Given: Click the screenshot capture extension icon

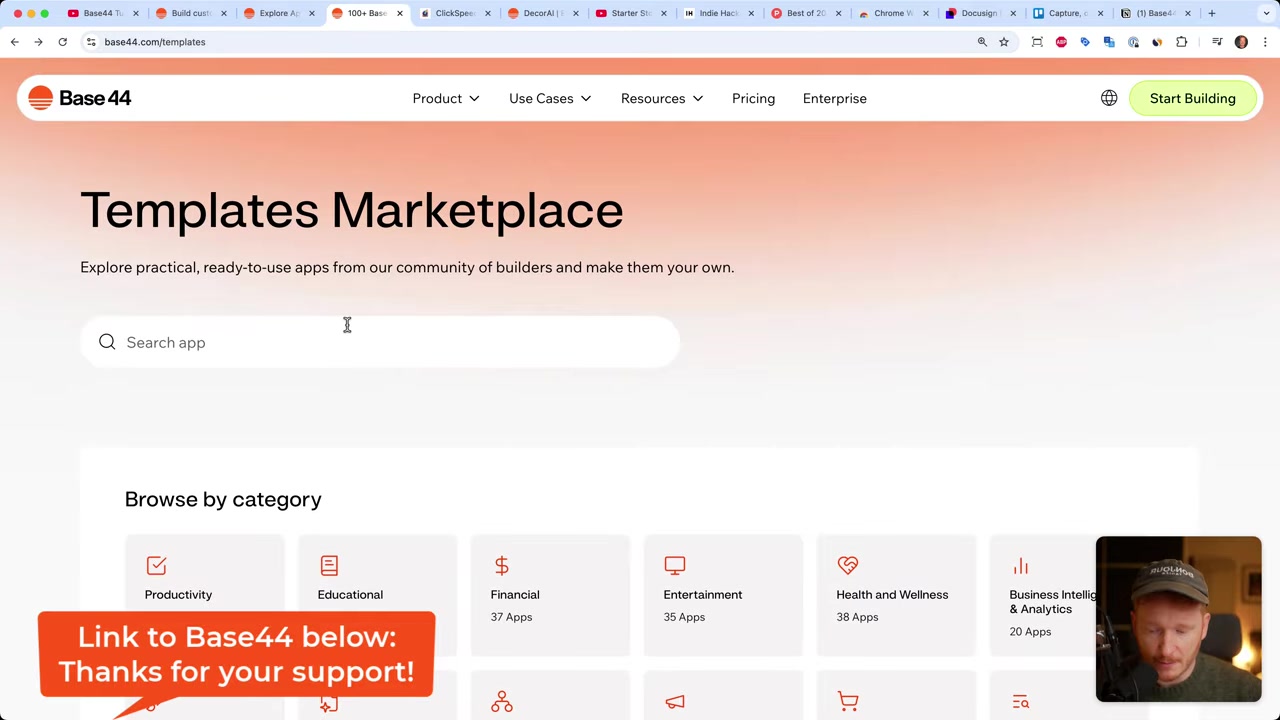Looking at the screenshot, I should [x=1037, y=42].
